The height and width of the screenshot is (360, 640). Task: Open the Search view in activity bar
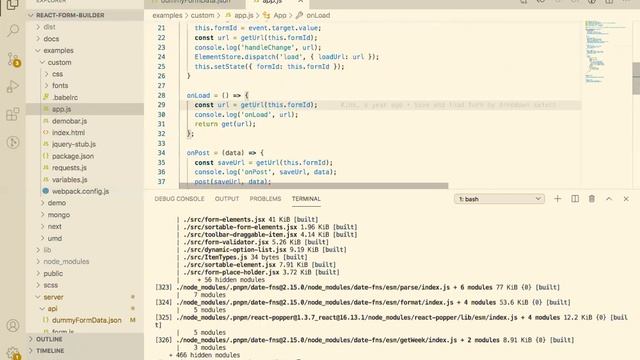coord(13,30)
